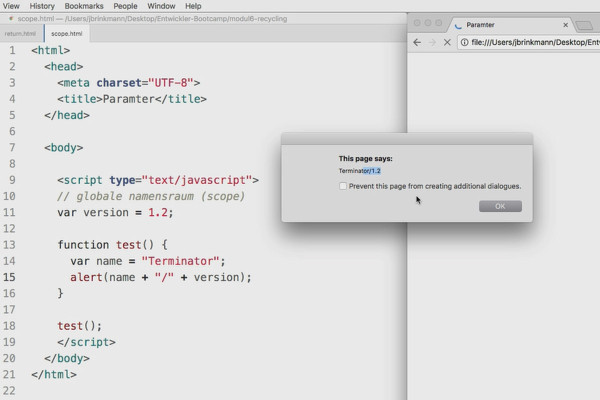Open the Window menu
600x400 pixels.
click(x=161, y=6)
